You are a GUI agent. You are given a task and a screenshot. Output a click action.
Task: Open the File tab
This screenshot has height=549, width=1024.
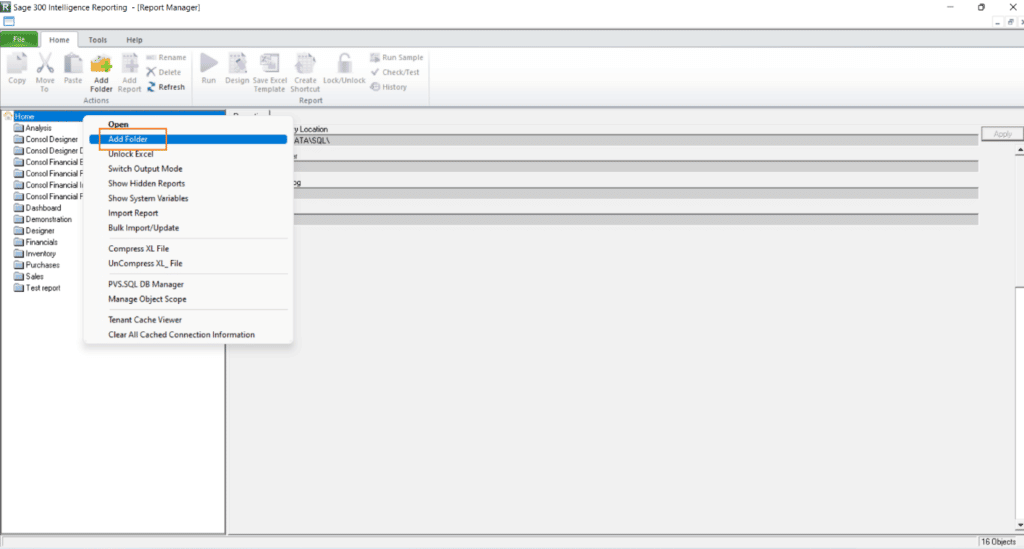pyautogui.click(x=19, y=39)
